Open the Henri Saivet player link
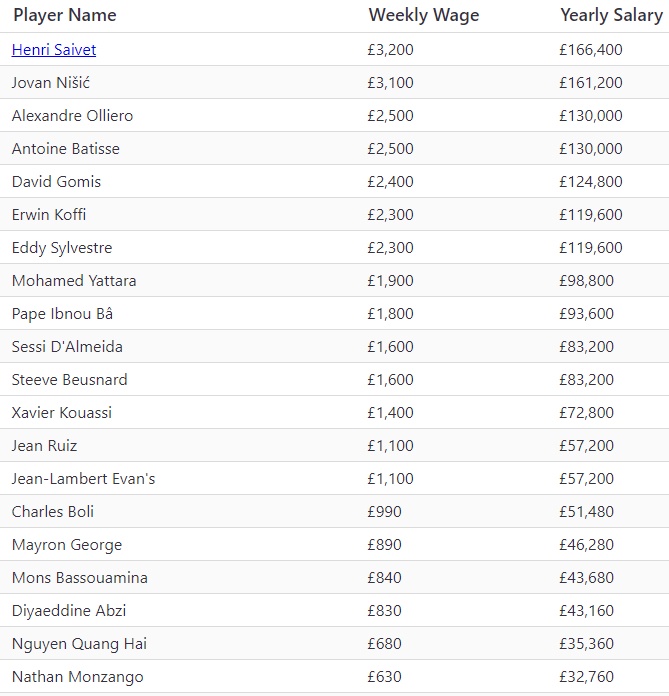The image size is (669, 696). point(54,49)
